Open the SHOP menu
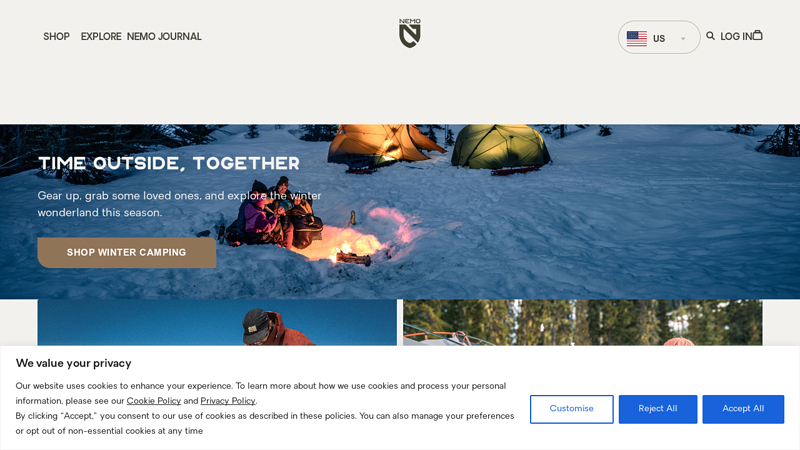 click(x=56, y=37)
